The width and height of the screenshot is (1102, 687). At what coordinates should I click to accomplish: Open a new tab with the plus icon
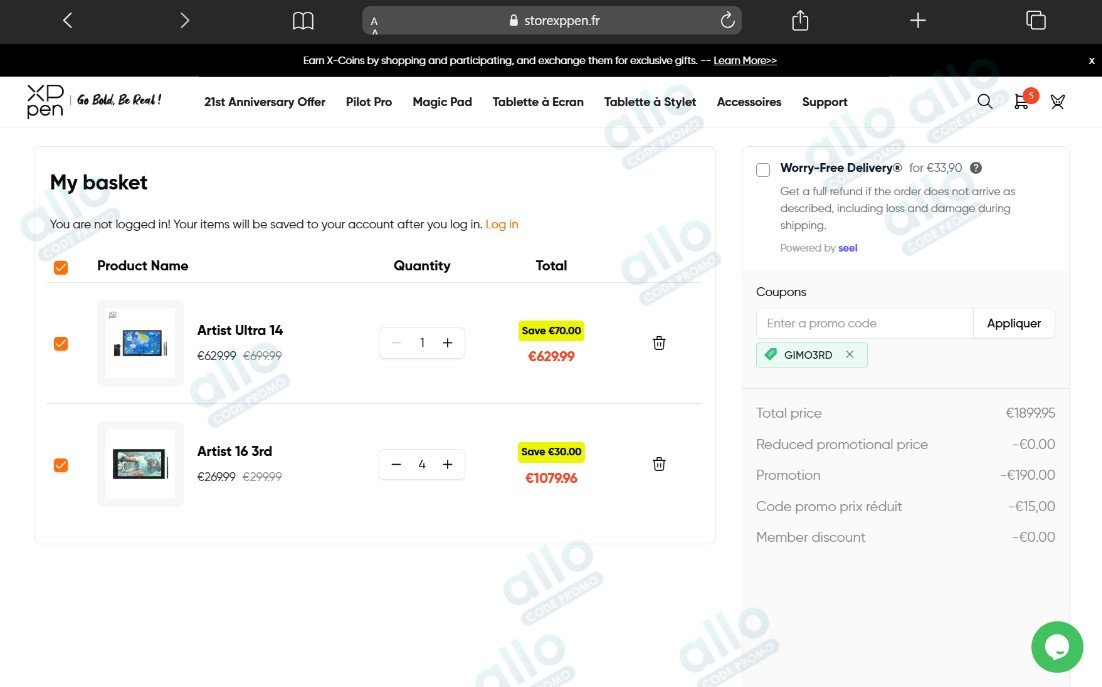[918, 20]
